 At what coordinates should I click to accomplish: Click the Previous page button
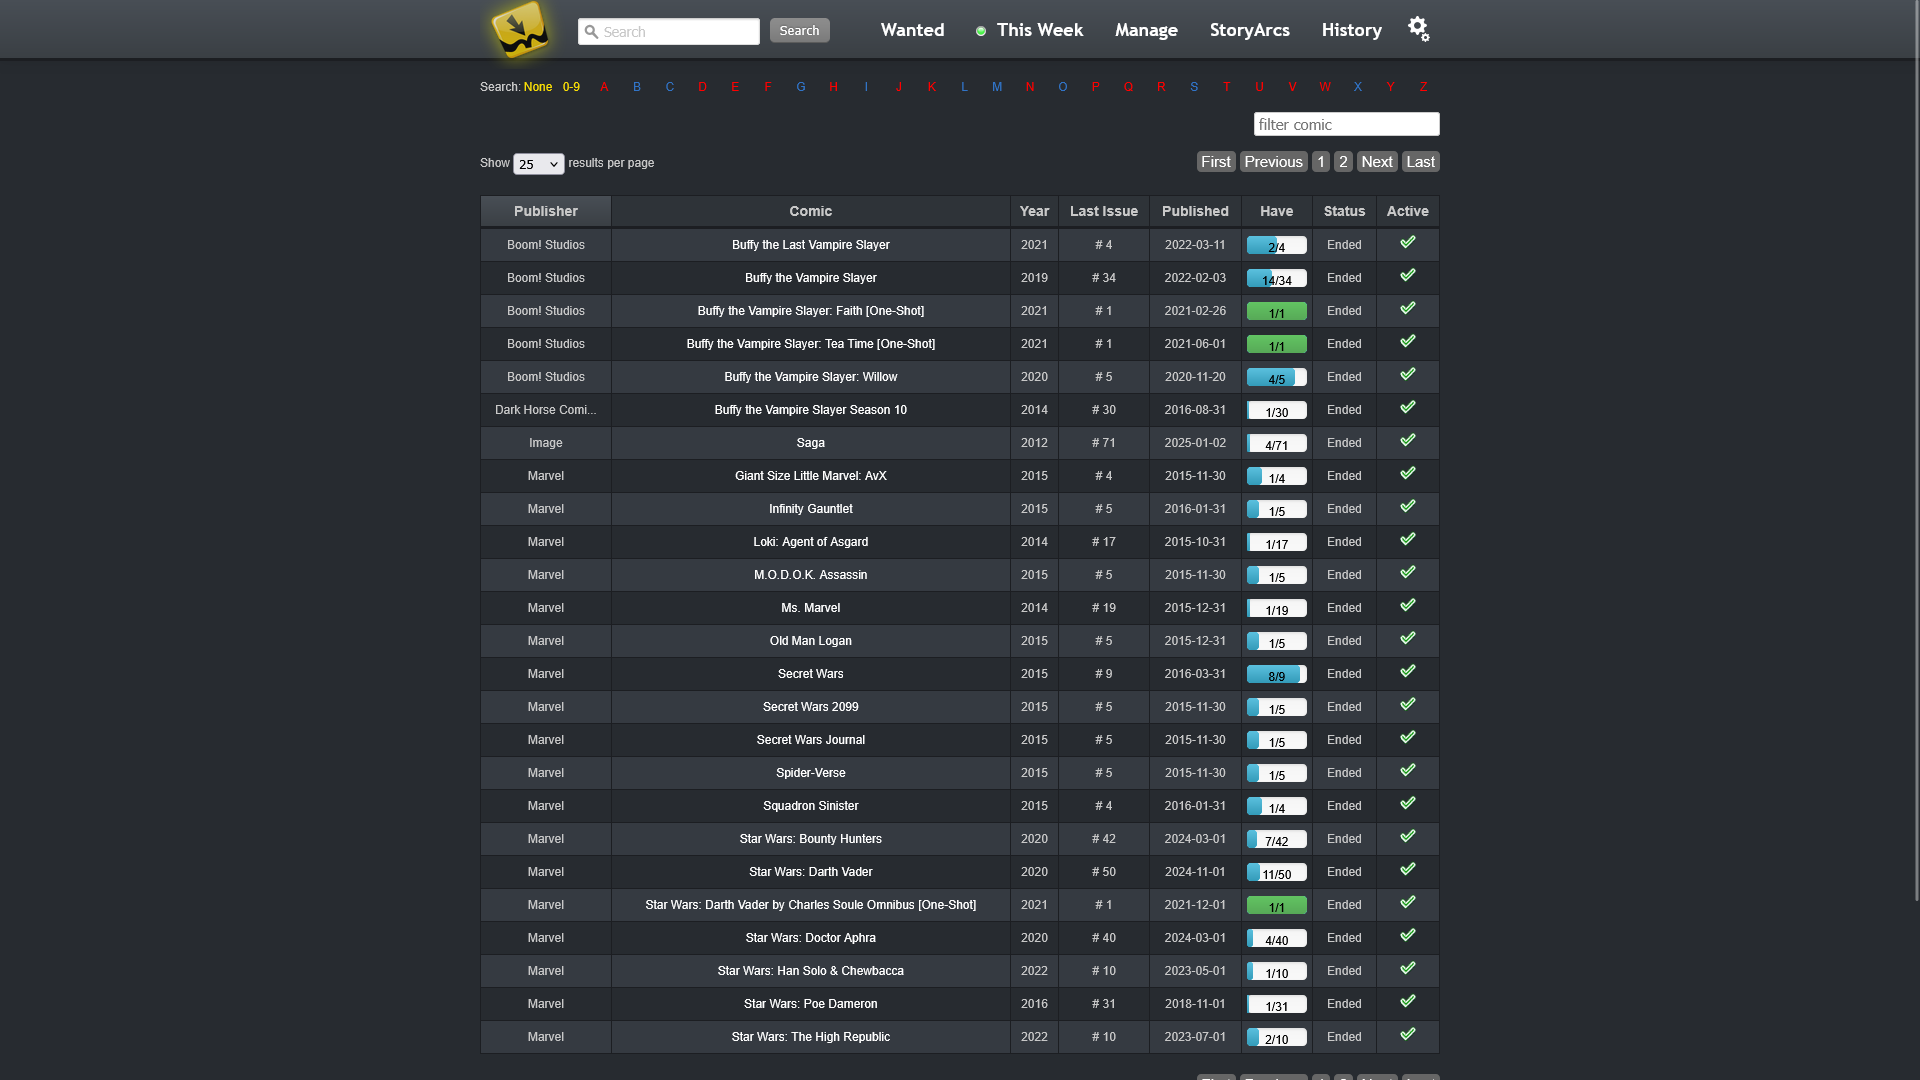point(1274,162)
